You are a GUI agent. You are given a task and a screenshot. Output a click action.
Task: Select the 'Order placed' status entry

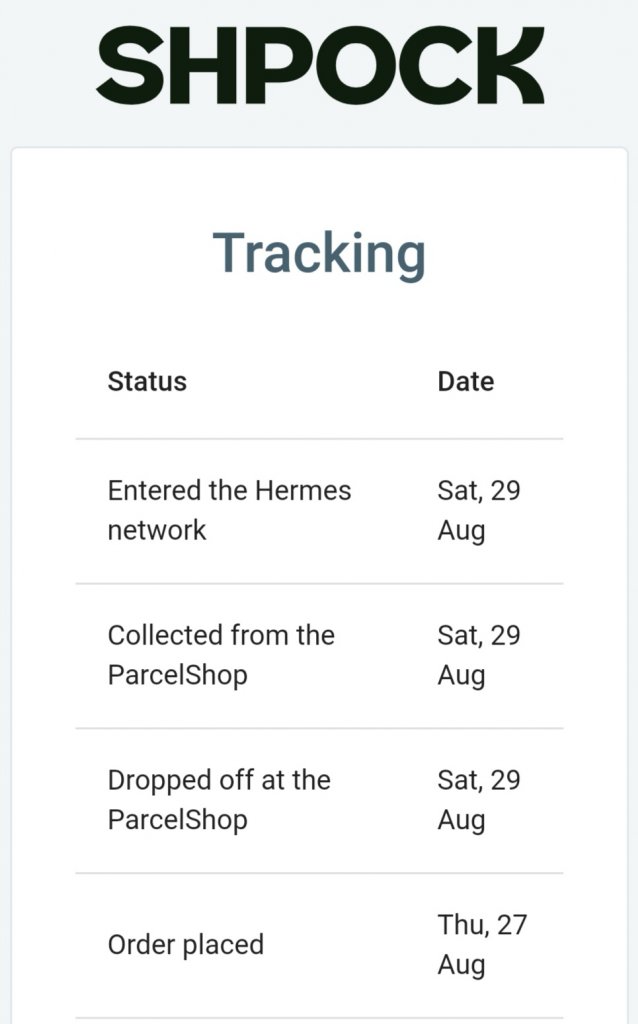coord(186,945)
